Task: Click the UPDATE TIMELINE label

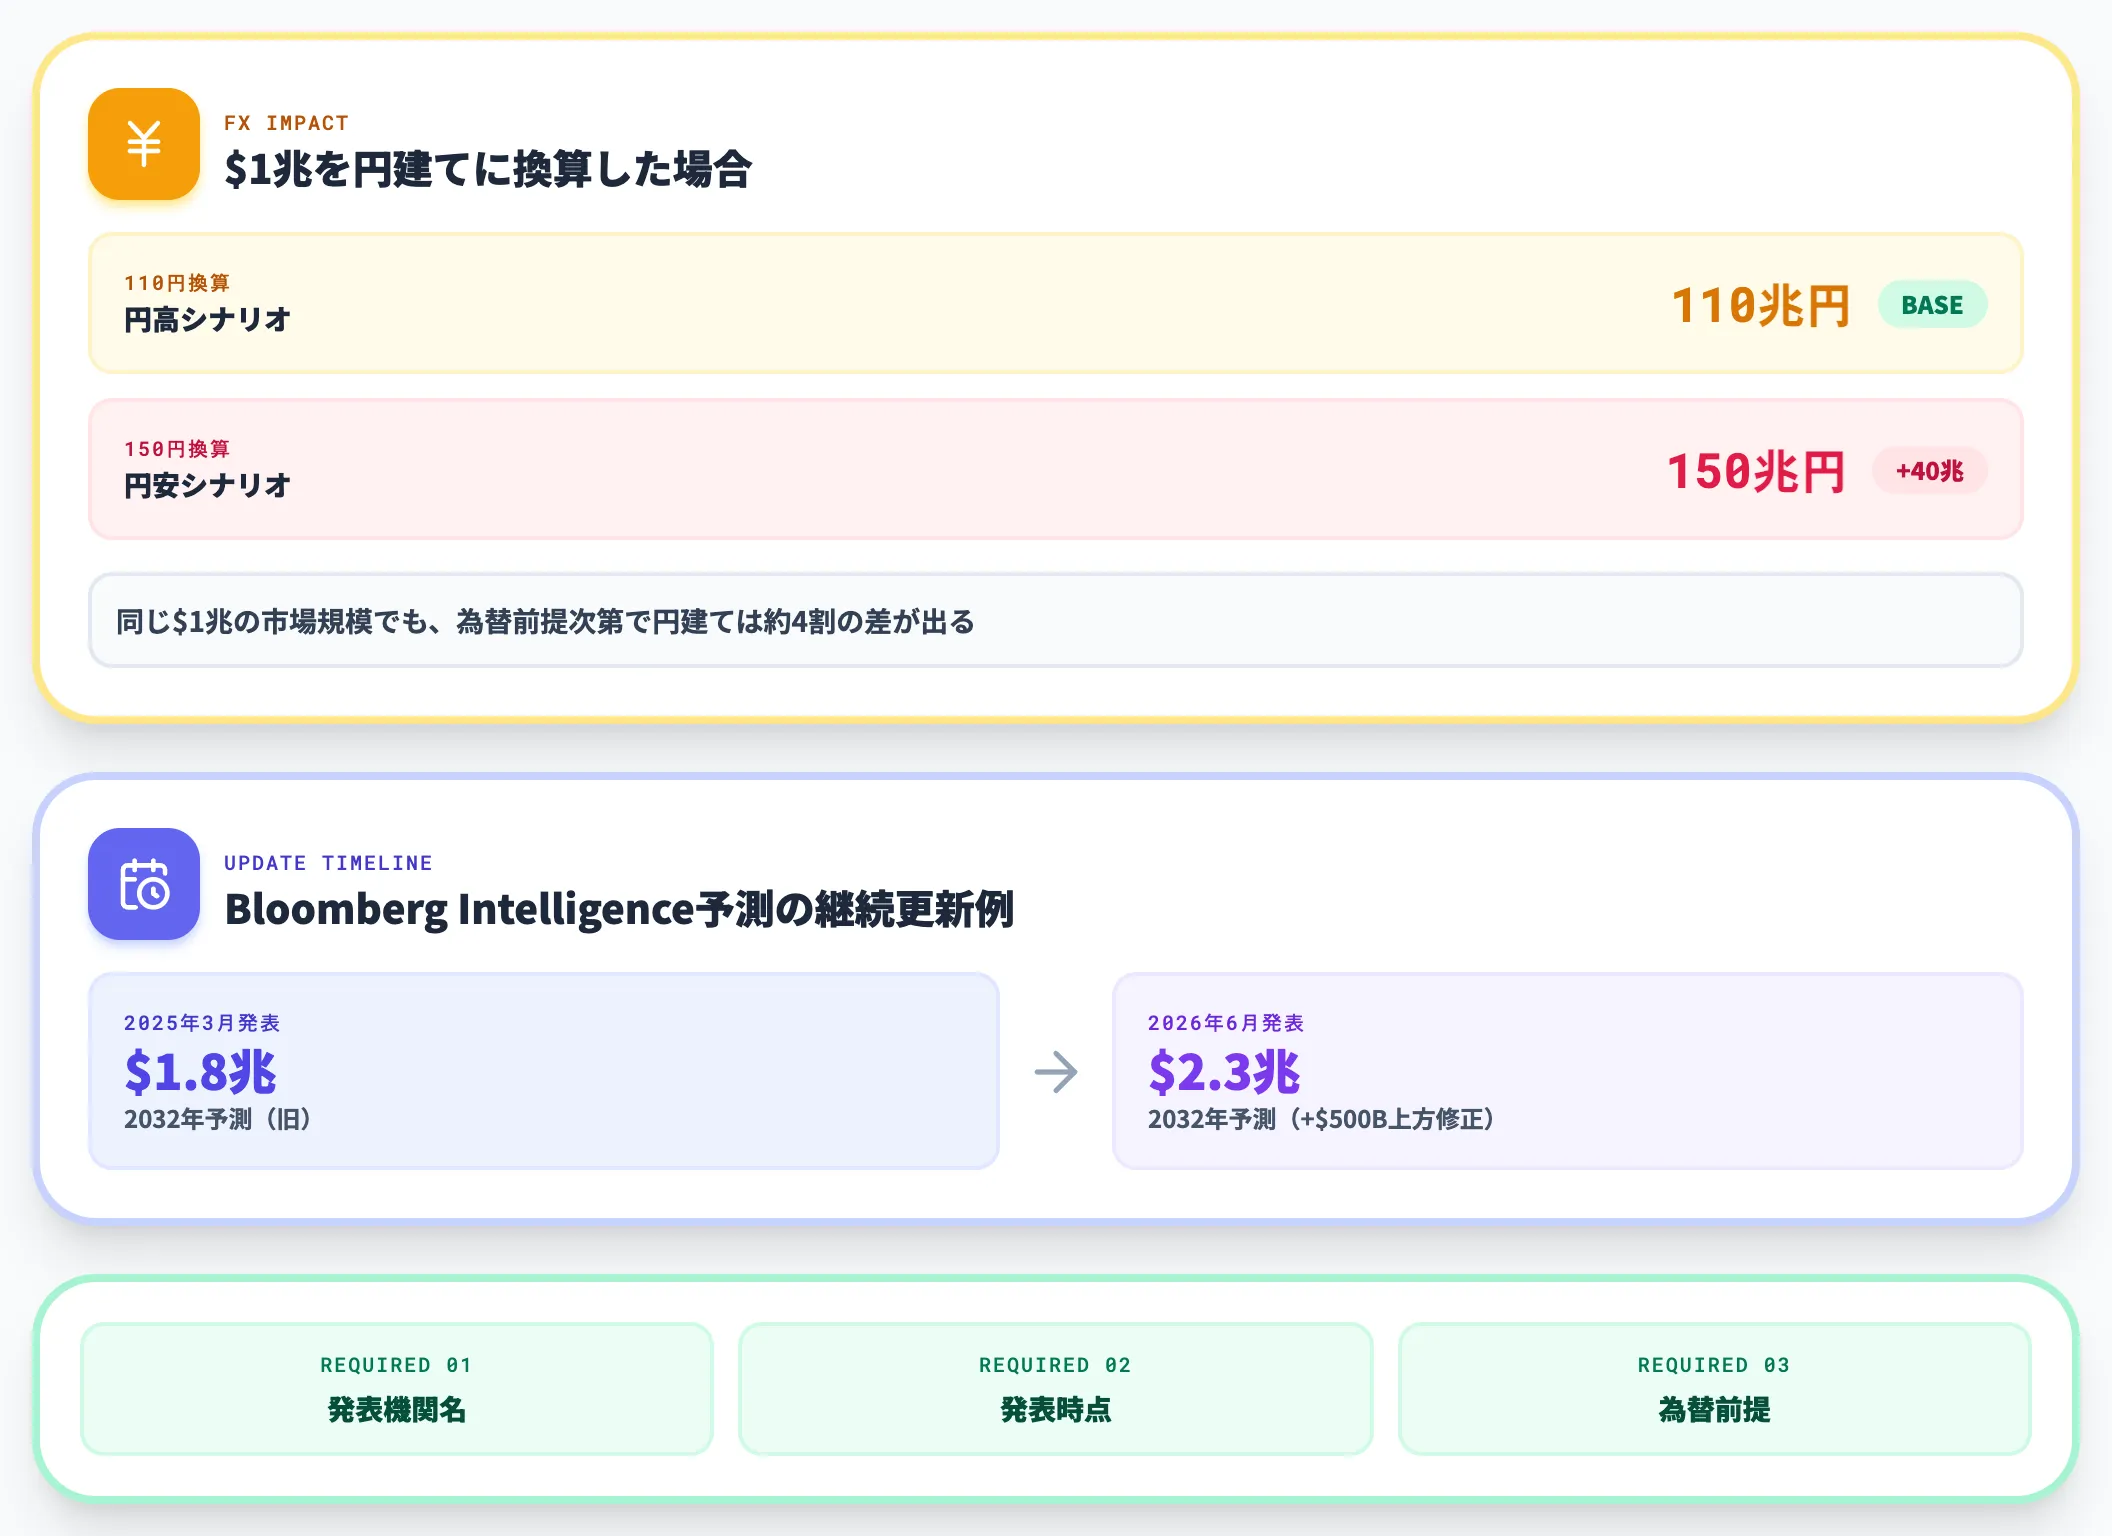Action: [x=328, y=863]
